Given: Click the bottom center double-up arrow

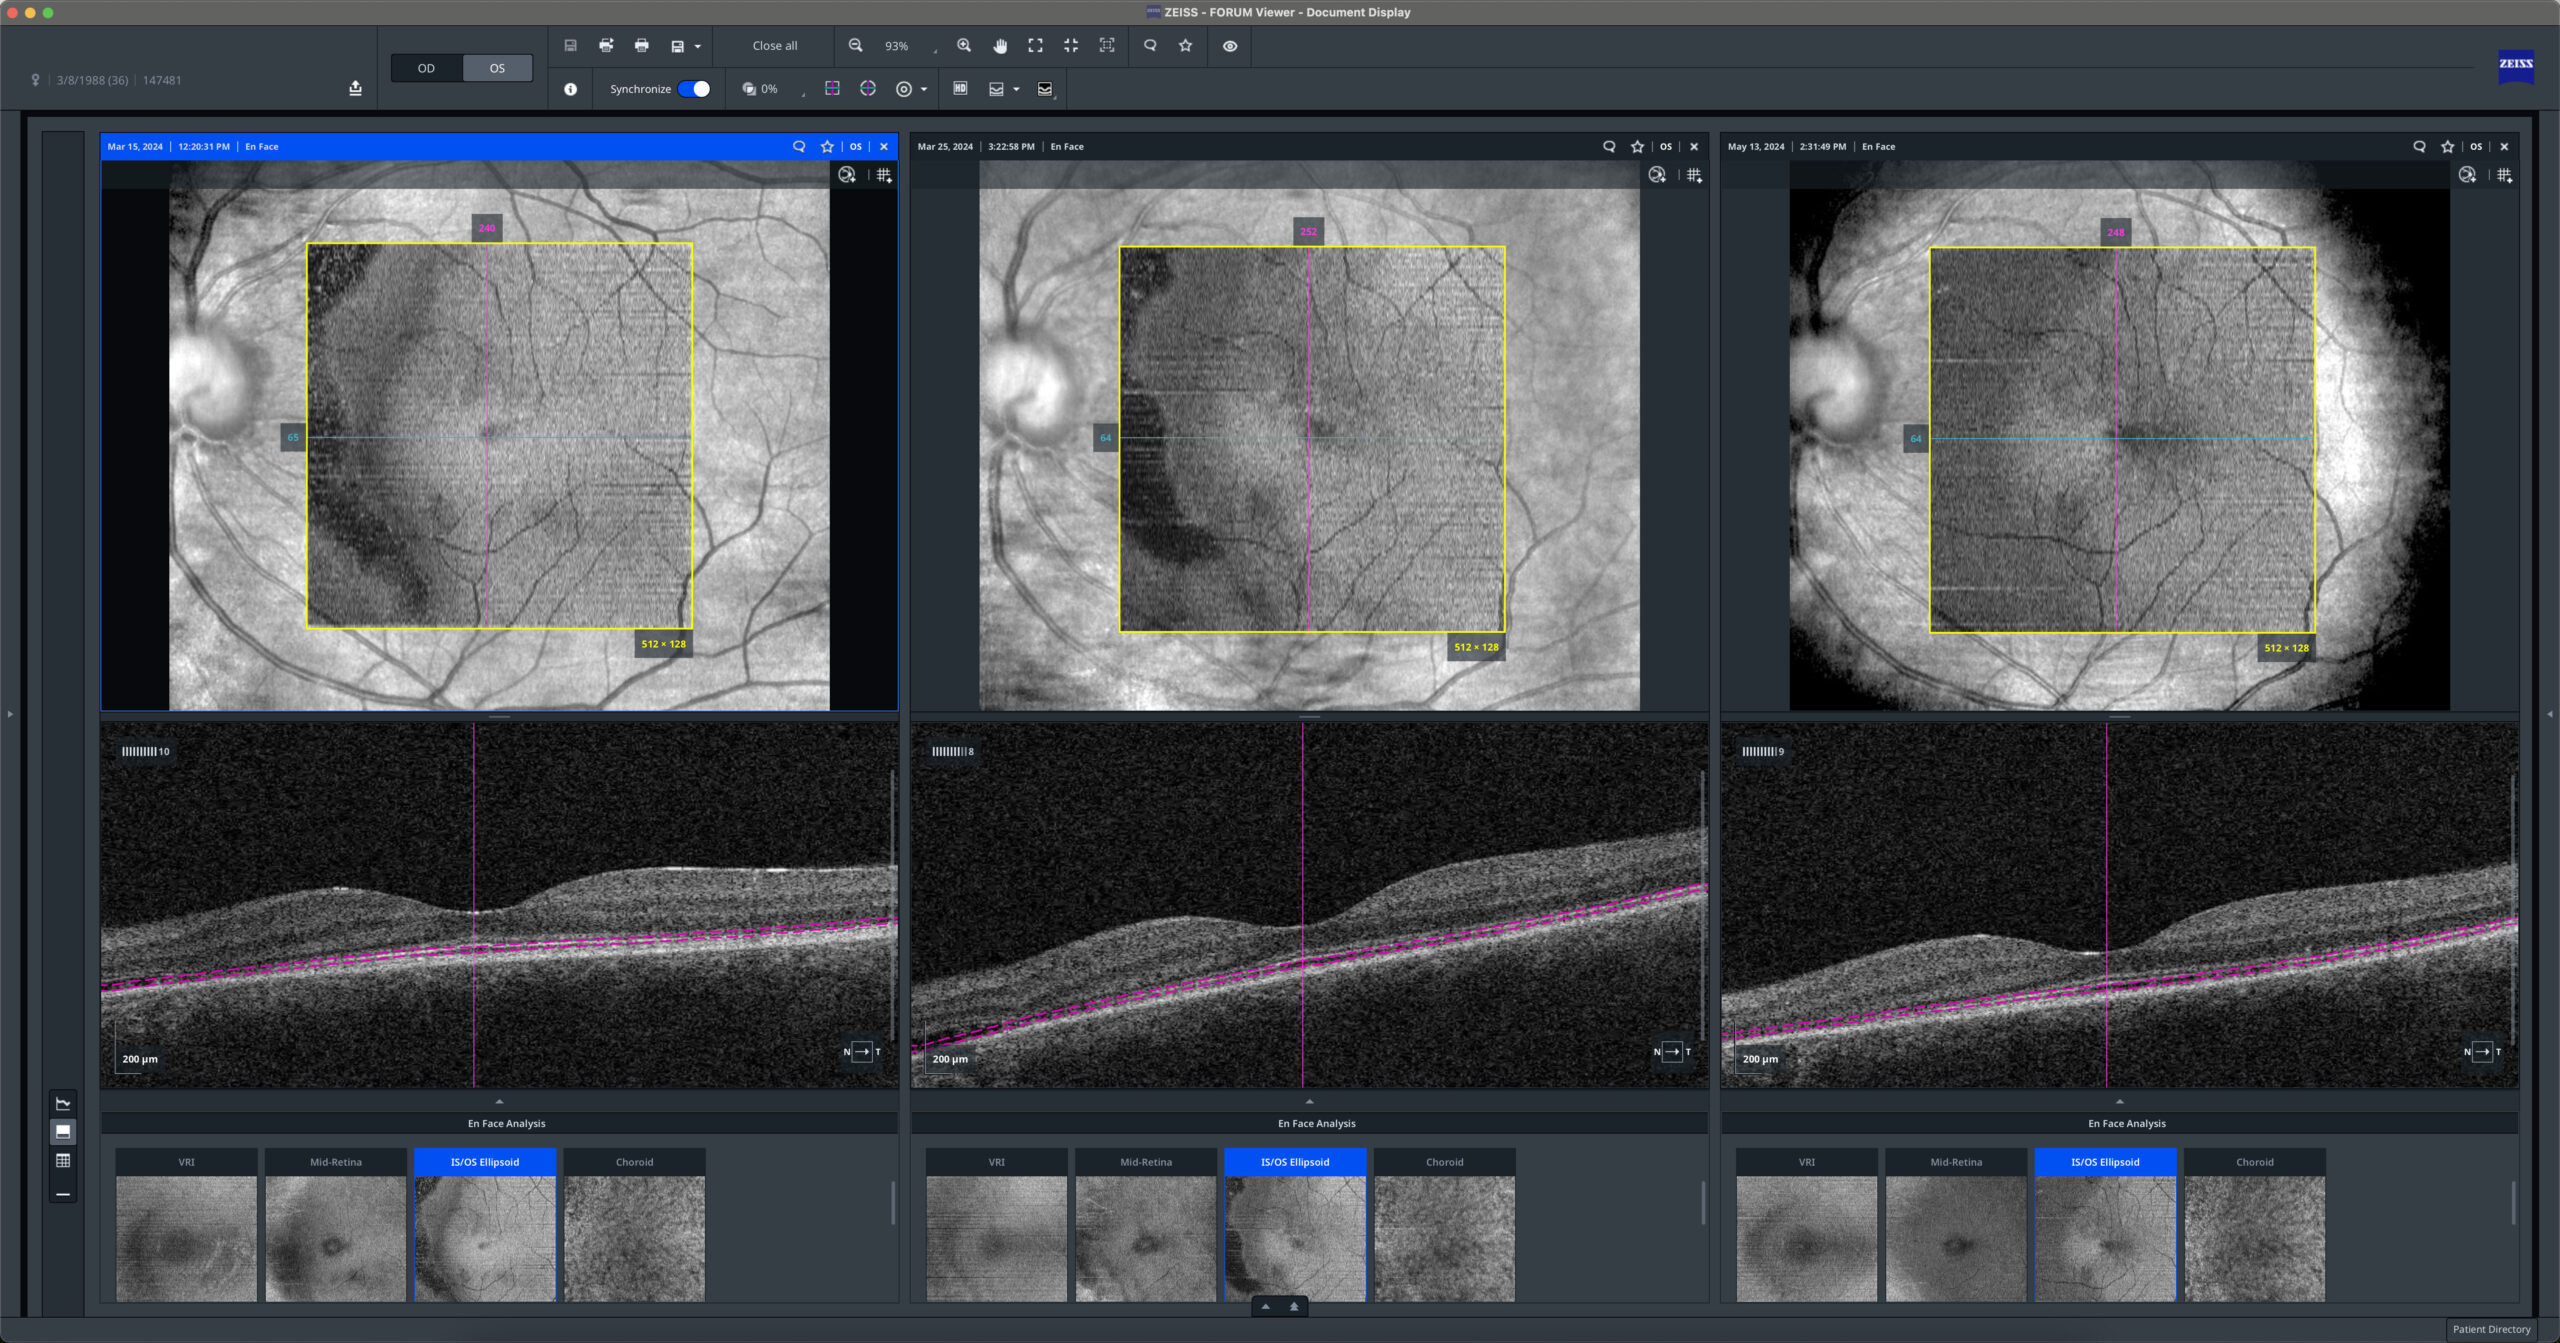Looking at the screenshot, I should pyautogui.click(x=1294, y=1306).
